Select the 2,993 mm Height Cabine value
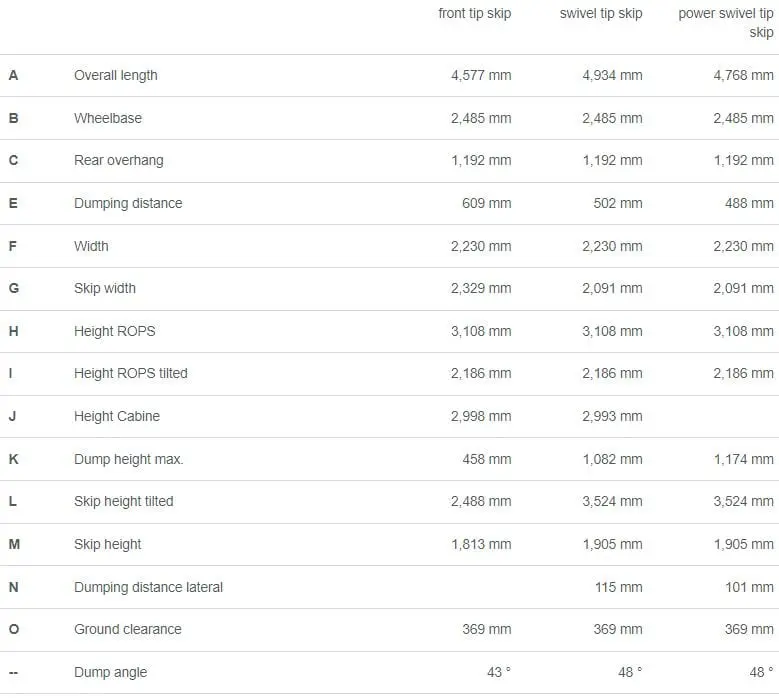Viewport: 779px width, 698px height. 612,416
